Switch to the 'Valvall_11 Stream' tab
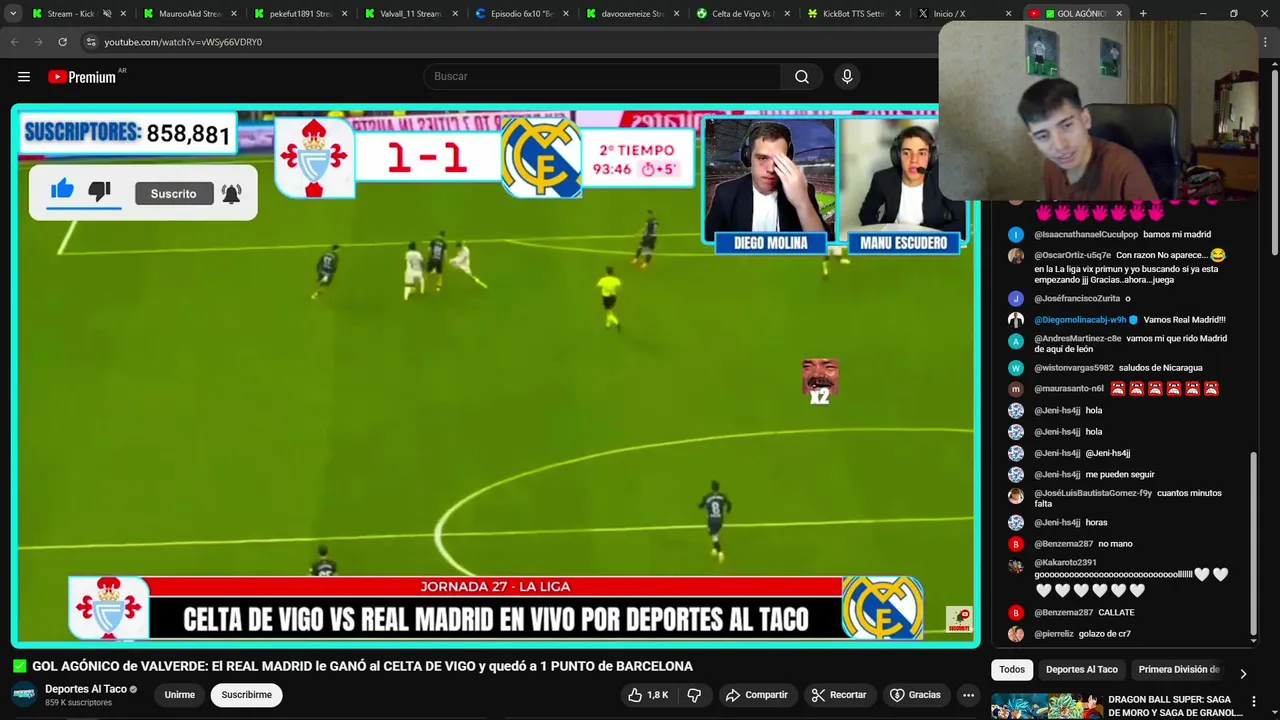Viewport: 1280px width, 720px height. pos(410,14)
